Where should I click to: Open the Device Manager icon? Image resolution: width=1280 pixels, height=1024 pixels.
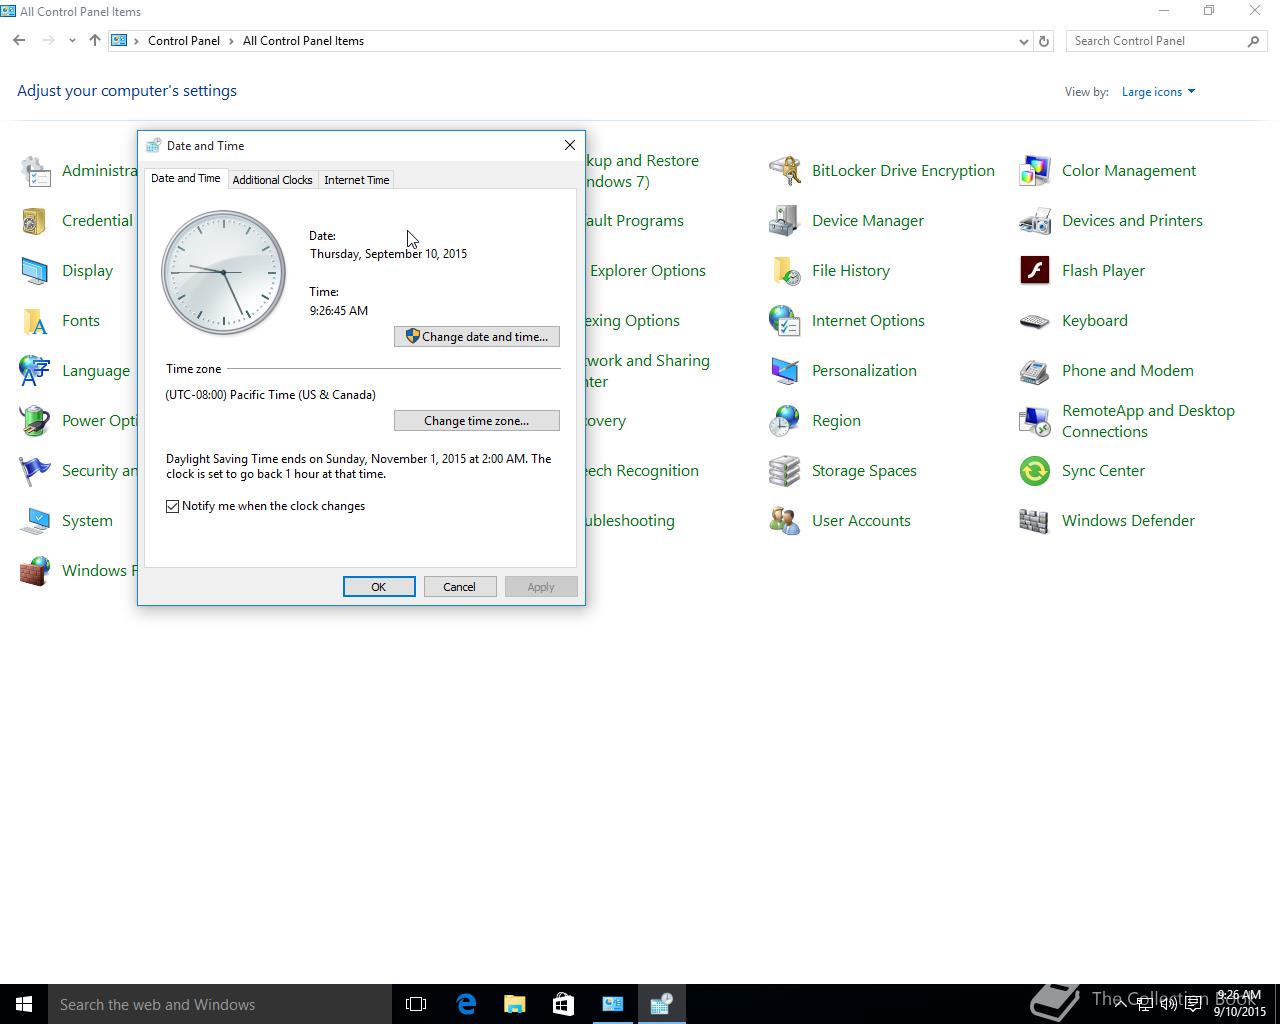[x=785, y=221]
